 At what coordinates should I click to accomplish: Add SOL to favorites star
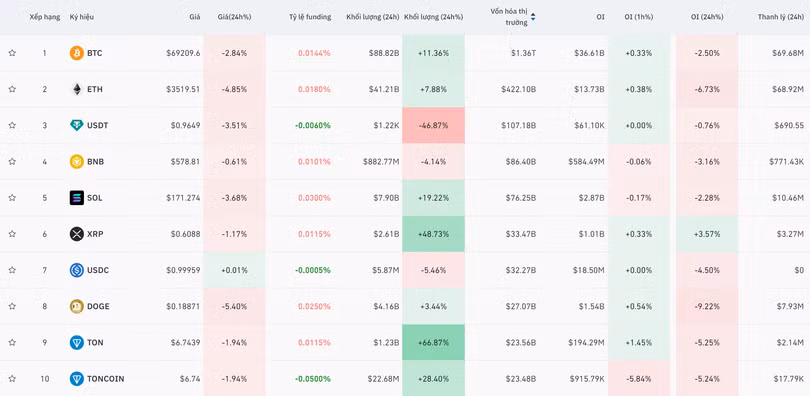pos(12,197)
